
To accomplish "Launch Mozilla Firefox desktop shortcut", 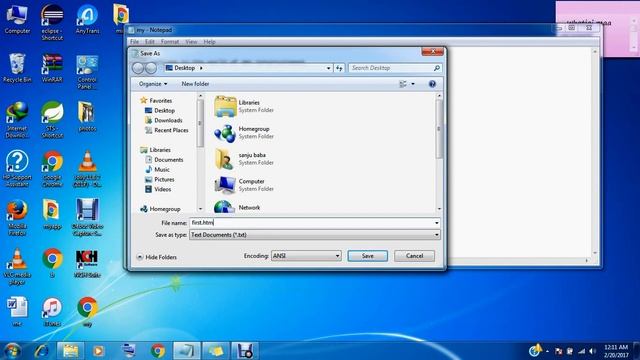I will (x=17, y=218).
